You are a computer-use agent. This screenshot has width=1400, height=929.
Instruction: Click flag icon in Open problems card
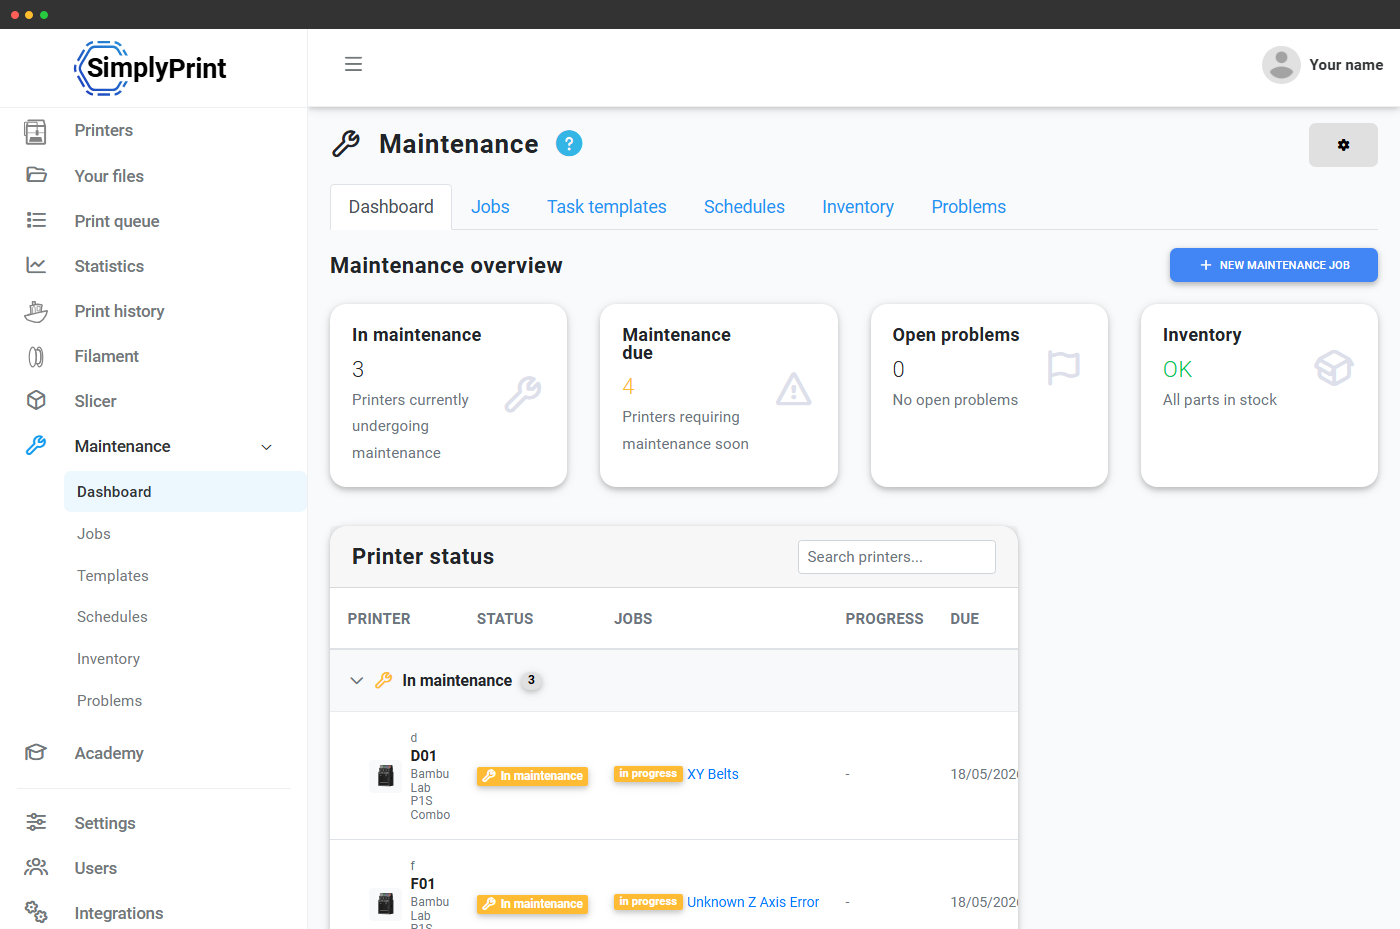[x=1064, y=367]
